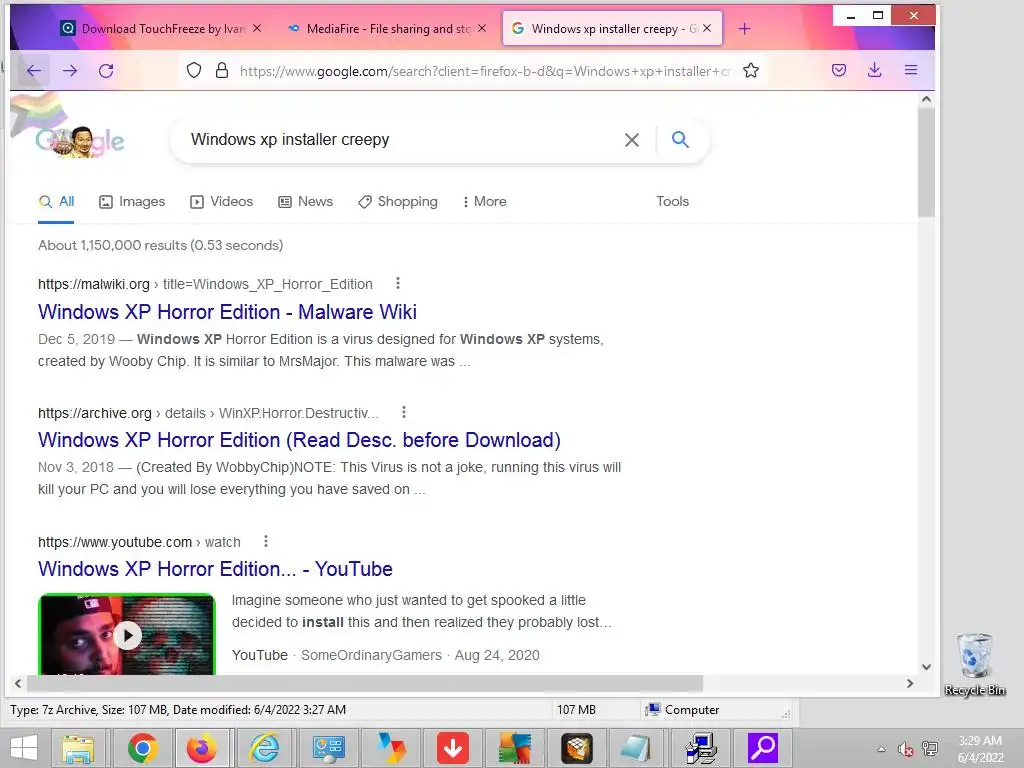Go back to the previous page
This screenshot has height=768, width=1024.
click(x=34, y=71)
